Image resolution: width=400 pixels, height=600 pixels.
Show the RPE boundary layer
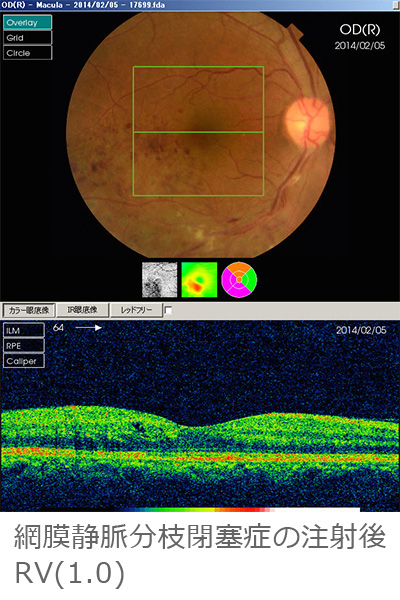click(24, 346)
